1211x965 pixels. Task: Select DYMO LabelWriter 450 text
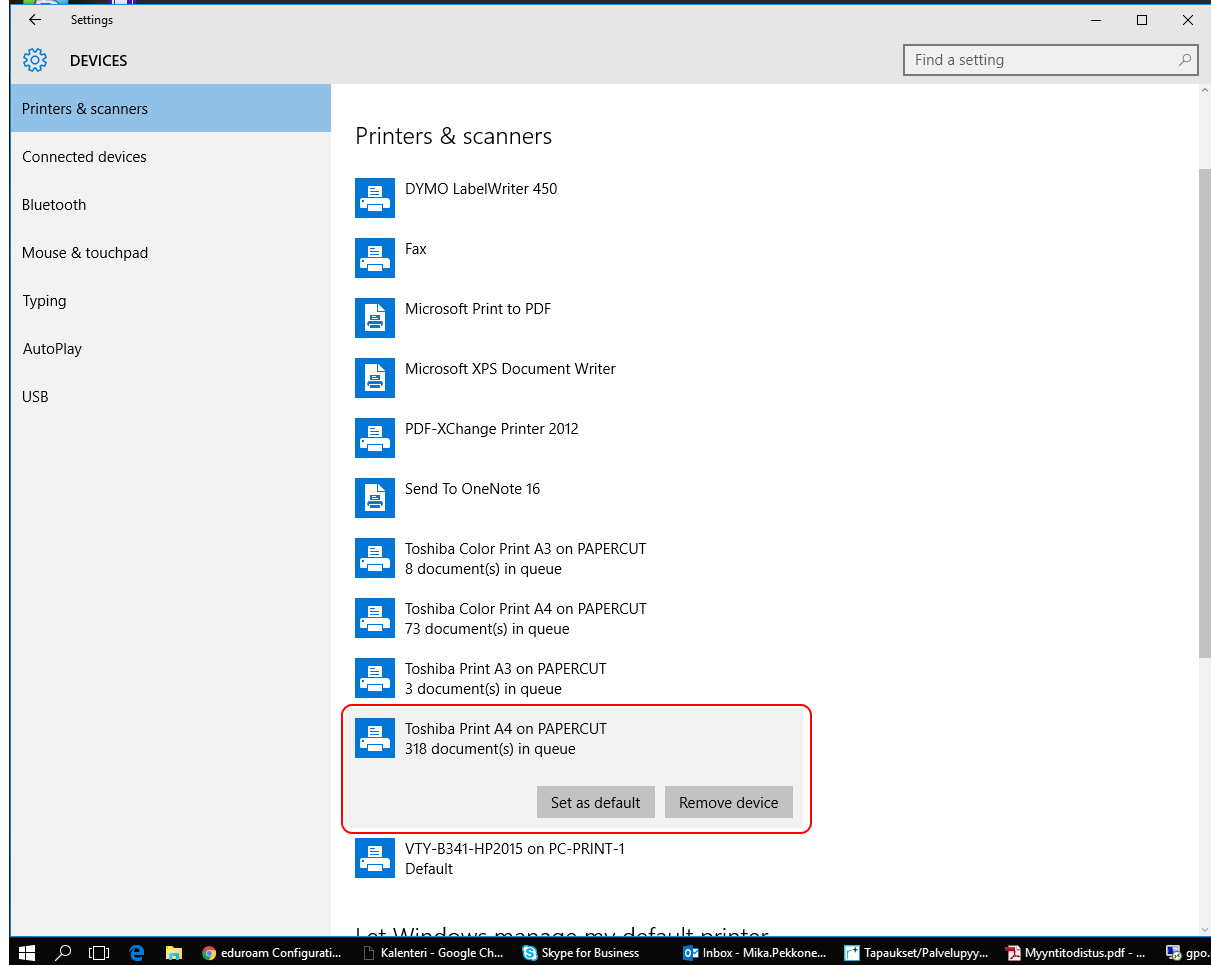click(481, 188)
